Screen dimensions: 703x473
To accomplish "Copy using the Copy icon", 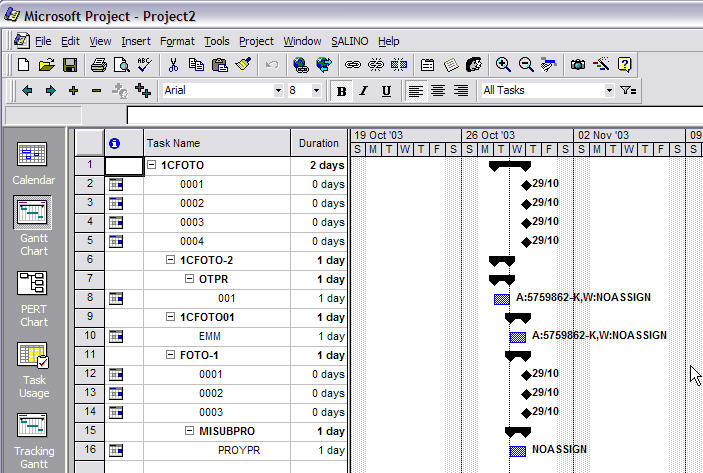I will (196, 65).
